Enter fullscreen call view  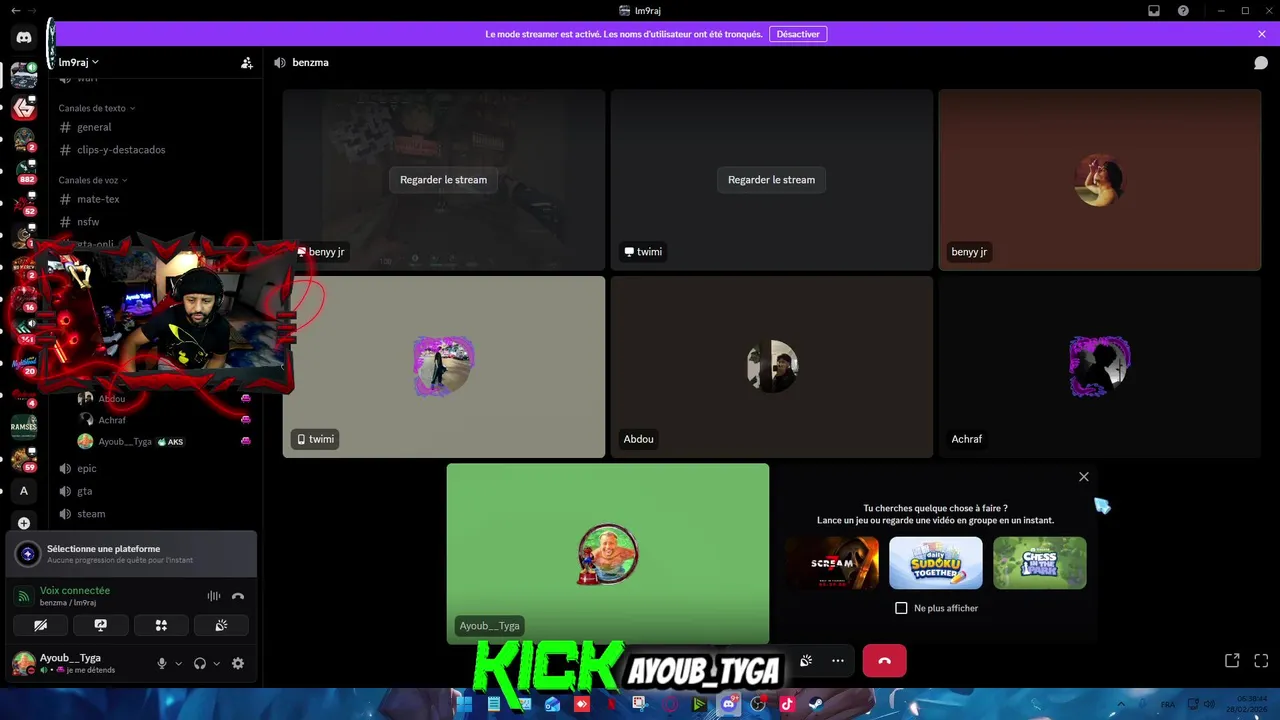click(1261, 661)
